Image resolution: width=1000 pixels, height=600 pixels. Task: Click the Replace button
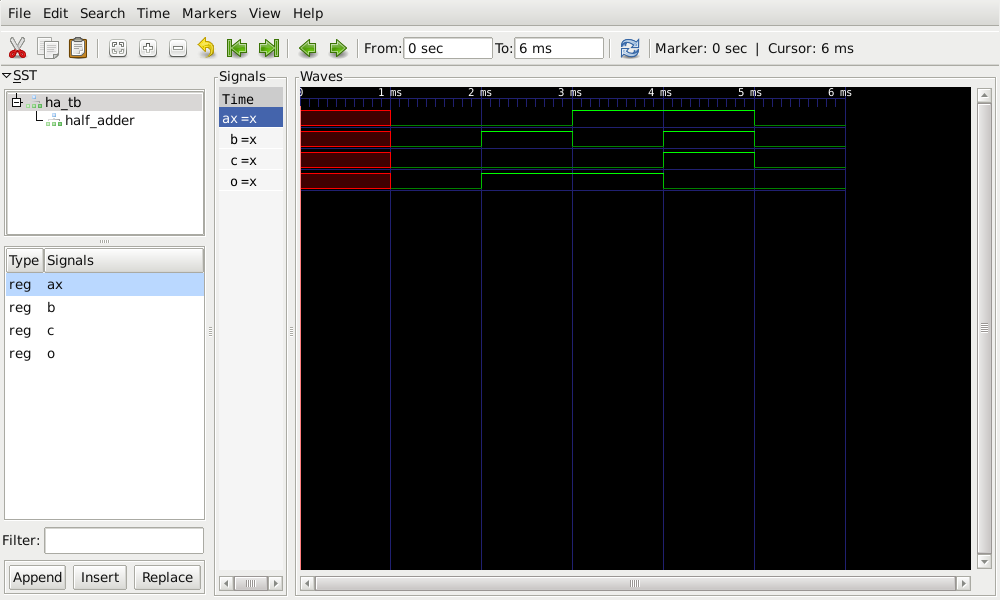[x=167, y=577]
